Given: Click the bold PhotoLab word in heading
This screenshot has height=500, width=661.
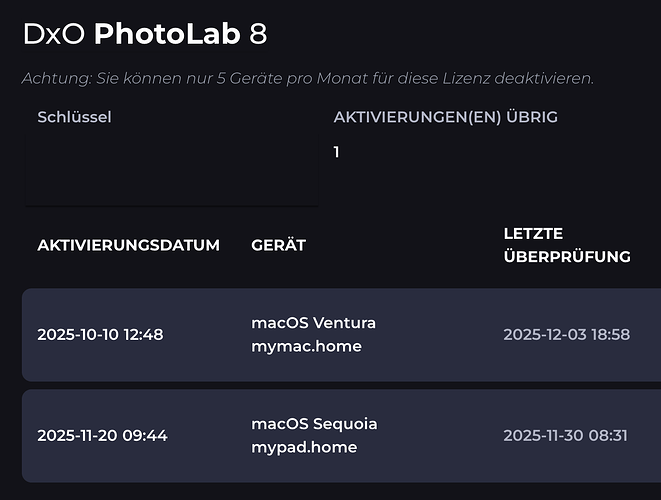Looking at the screenshot, I should click(168, 34).
